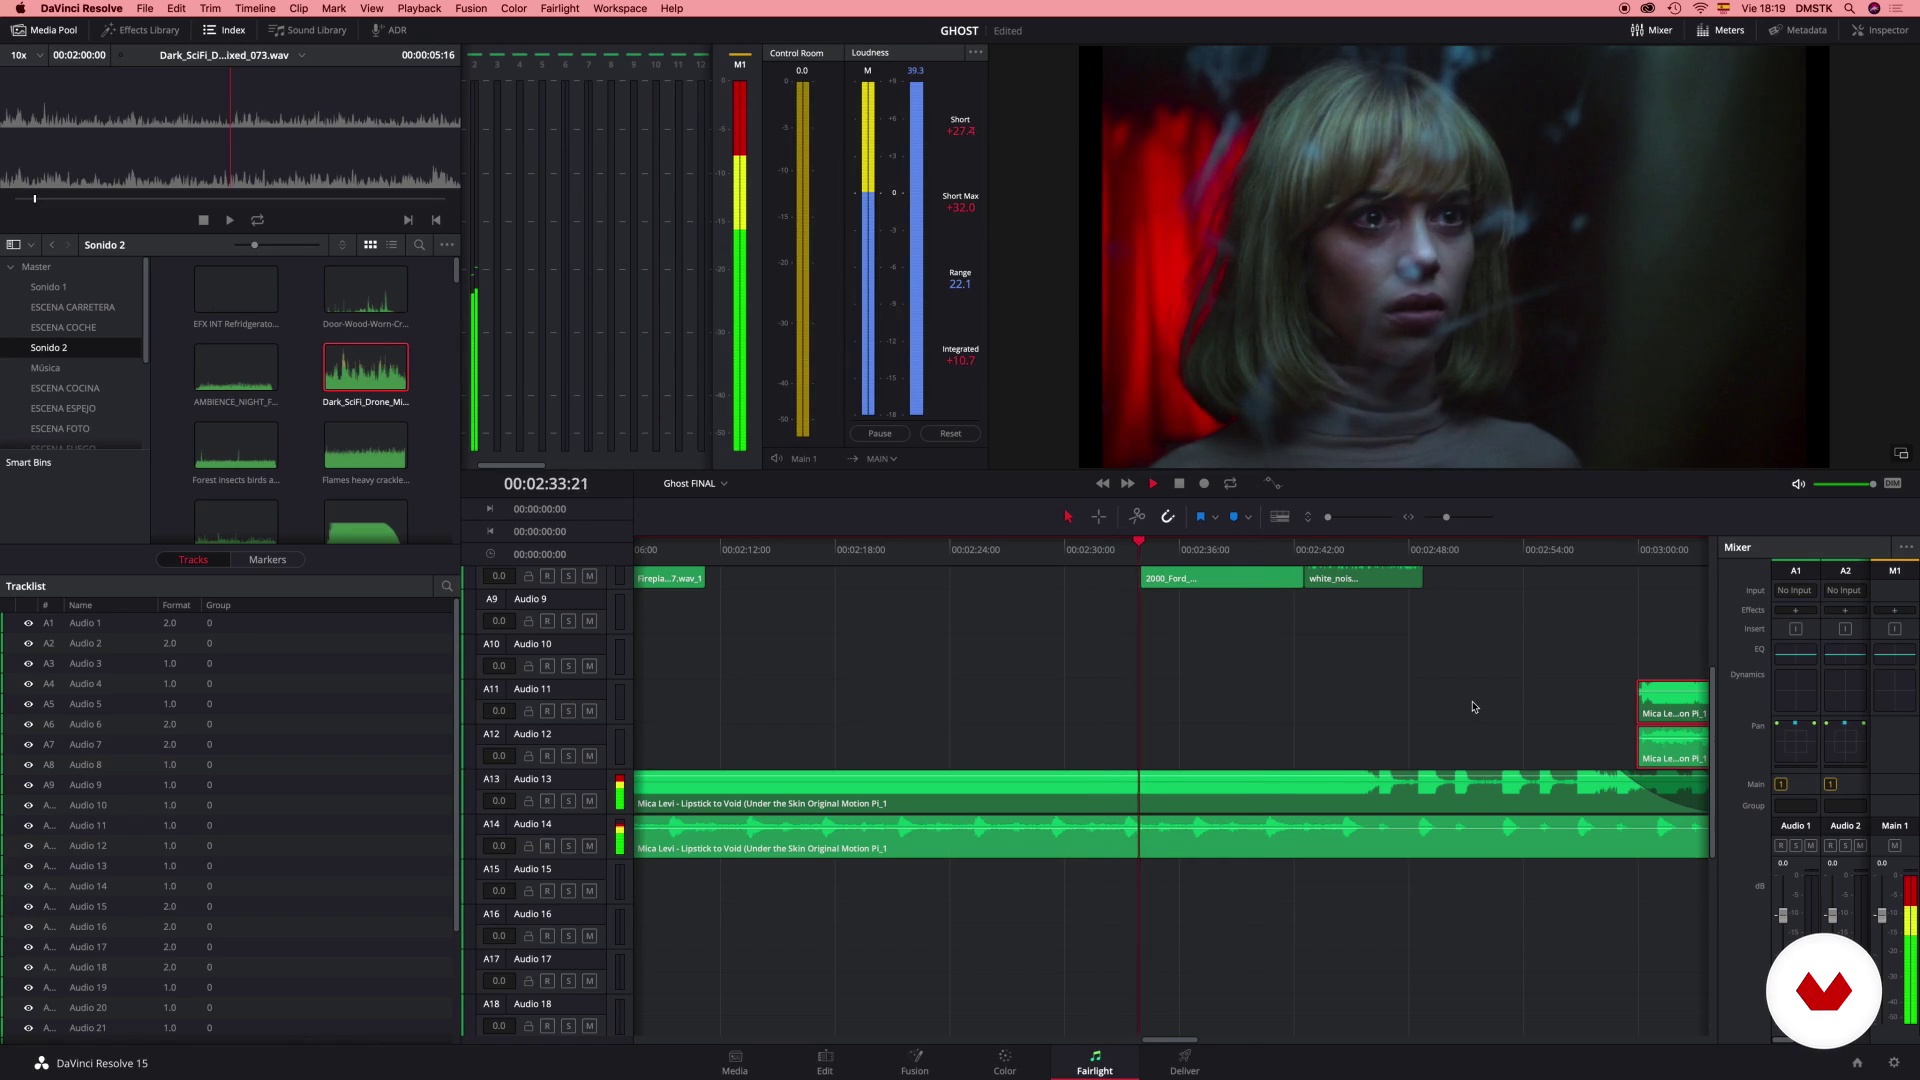Open project settings gear icon
The width and height of the screenshot is (1920, 1080).
pos(1893,1063)
